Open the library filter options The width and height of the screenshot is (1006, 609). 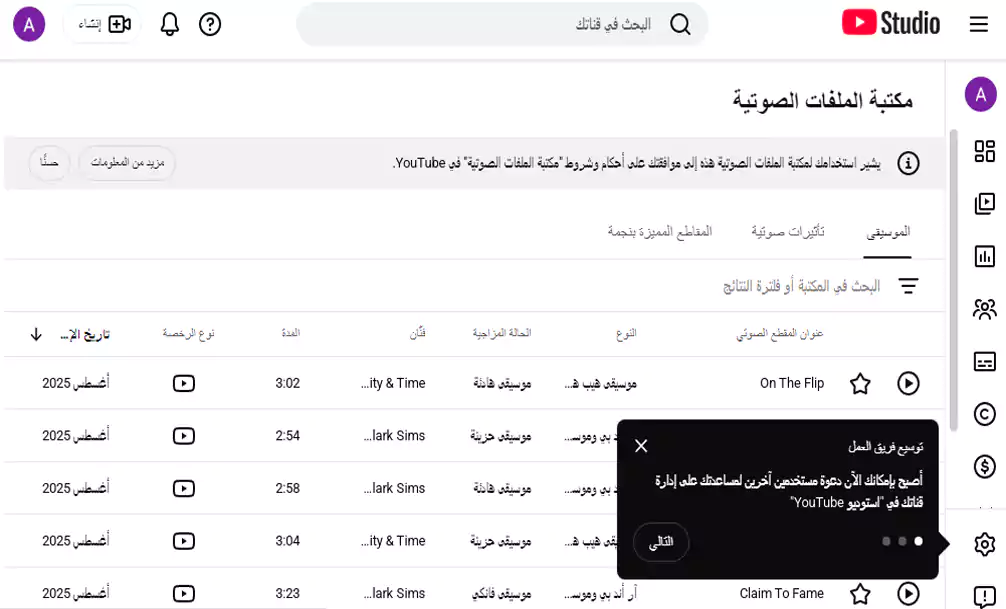click(909, 285)
